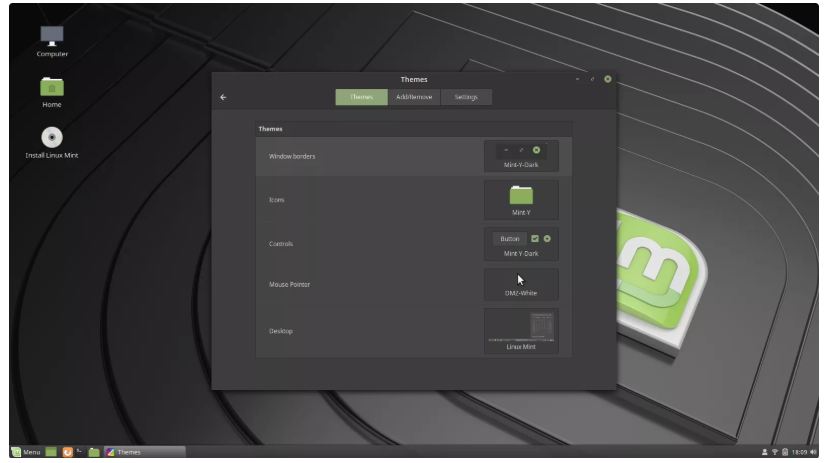Screen dimensions: 824x463
Task: Open the sound volume applet
Action: click(813, 452)
